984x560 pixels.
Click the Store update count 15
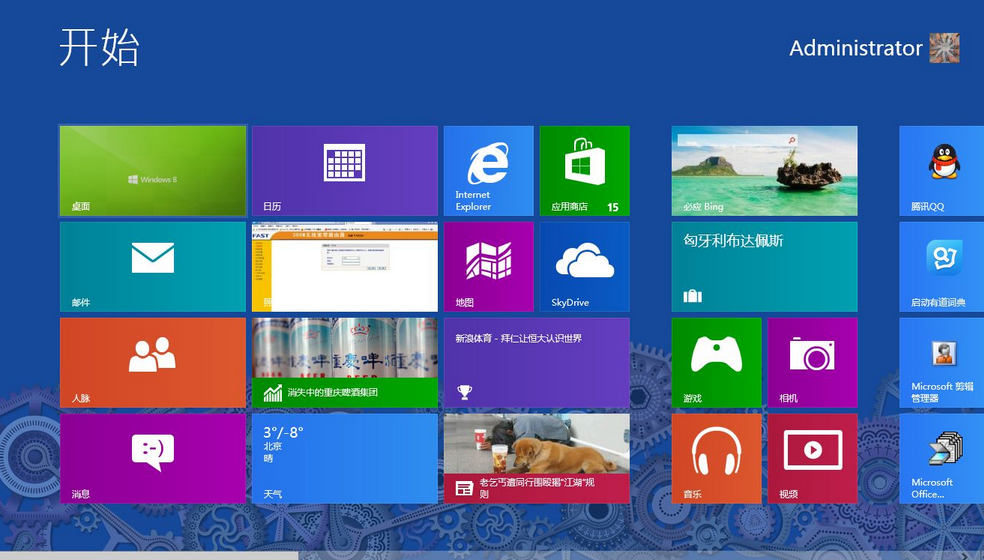(x=612, y=207)
